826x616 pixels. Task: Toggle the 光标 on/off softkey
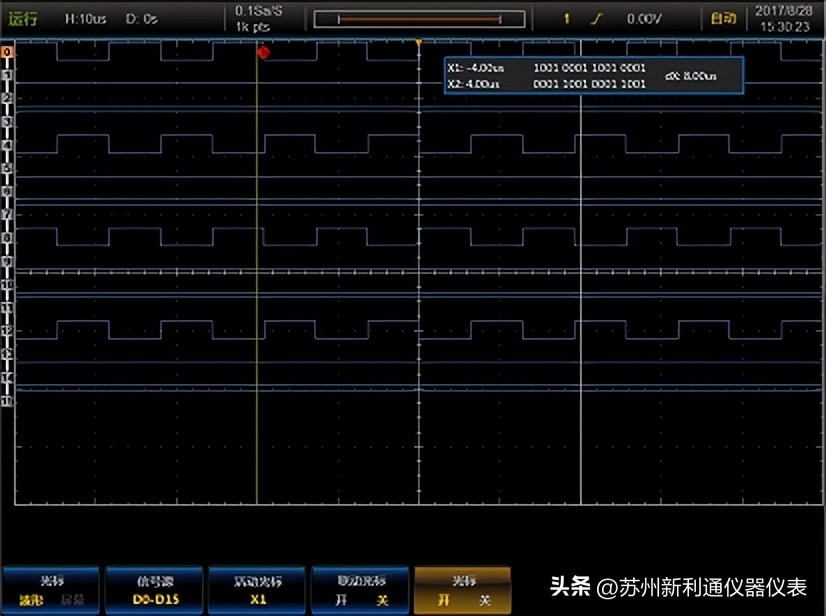(462, 591)
